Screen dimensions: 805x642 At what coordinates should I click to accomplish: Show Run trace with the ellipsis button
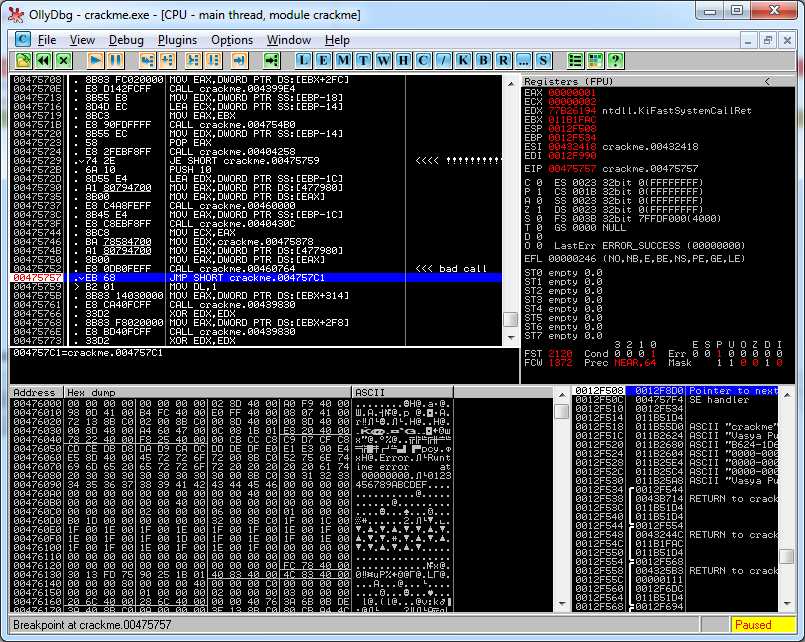[524, 61]
